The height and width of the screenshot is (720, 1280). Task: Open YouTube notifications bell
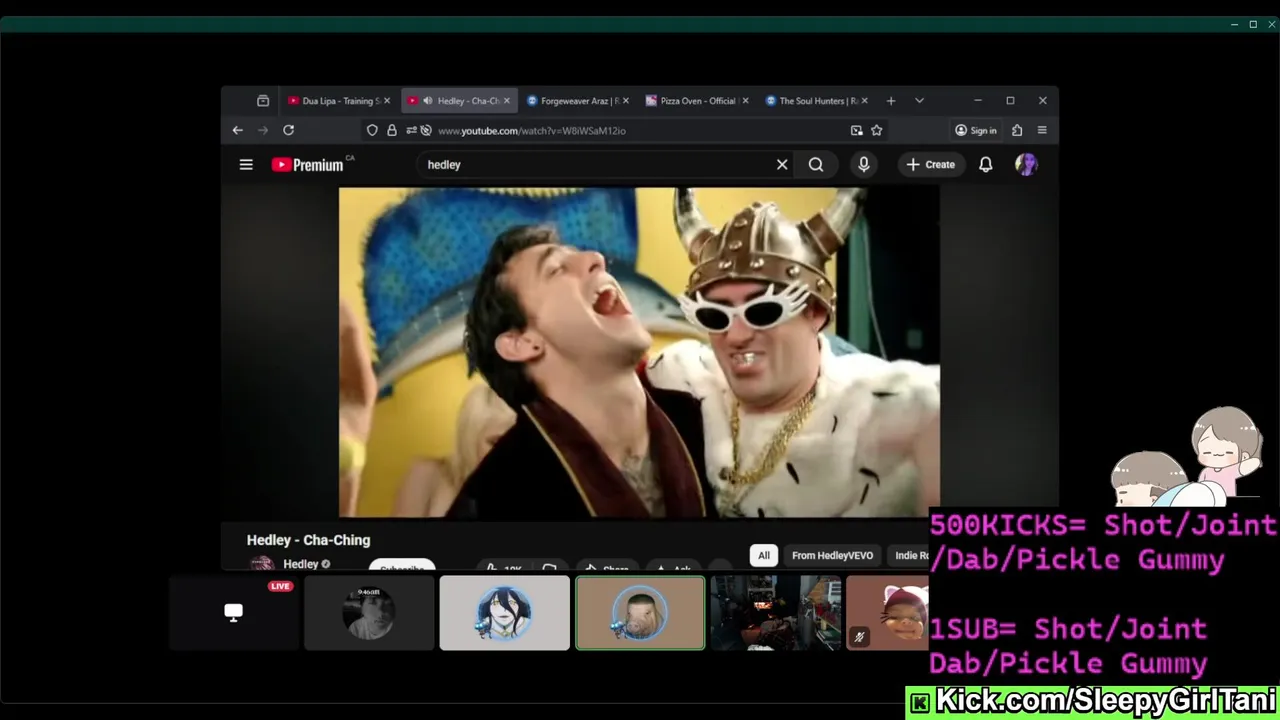click(986, 165)
